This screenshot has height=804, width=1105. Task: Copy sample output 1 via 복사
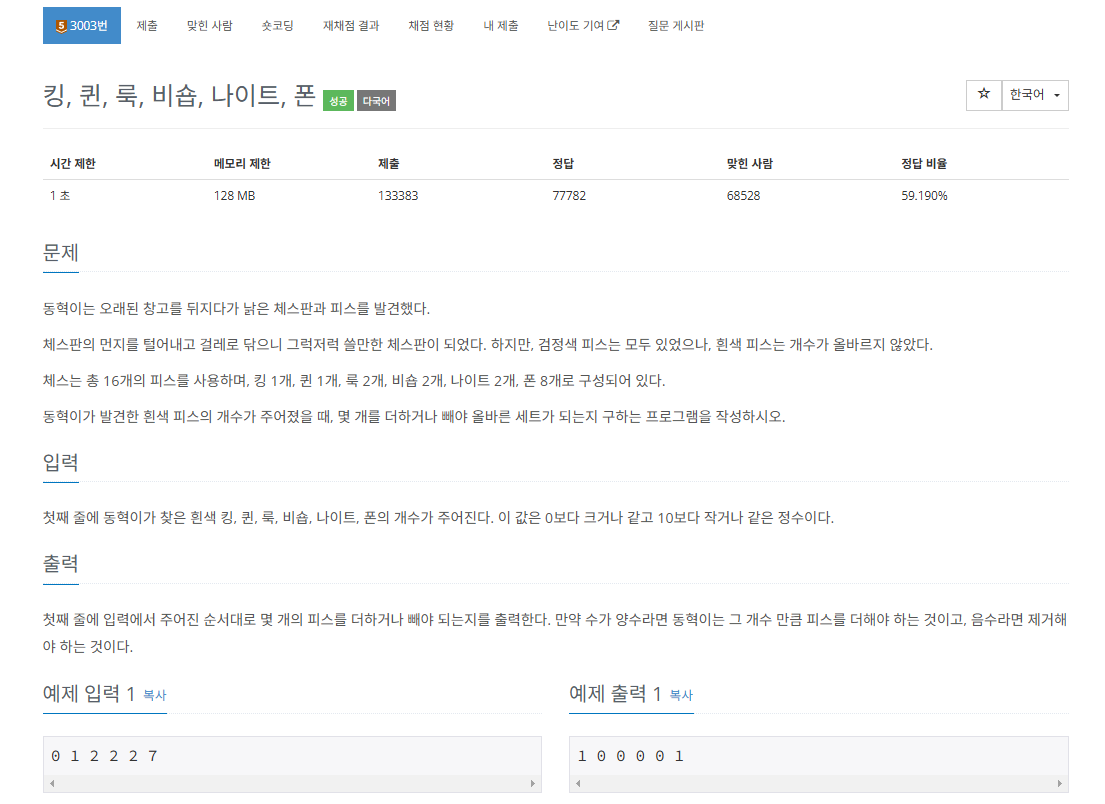click(681, 695)
